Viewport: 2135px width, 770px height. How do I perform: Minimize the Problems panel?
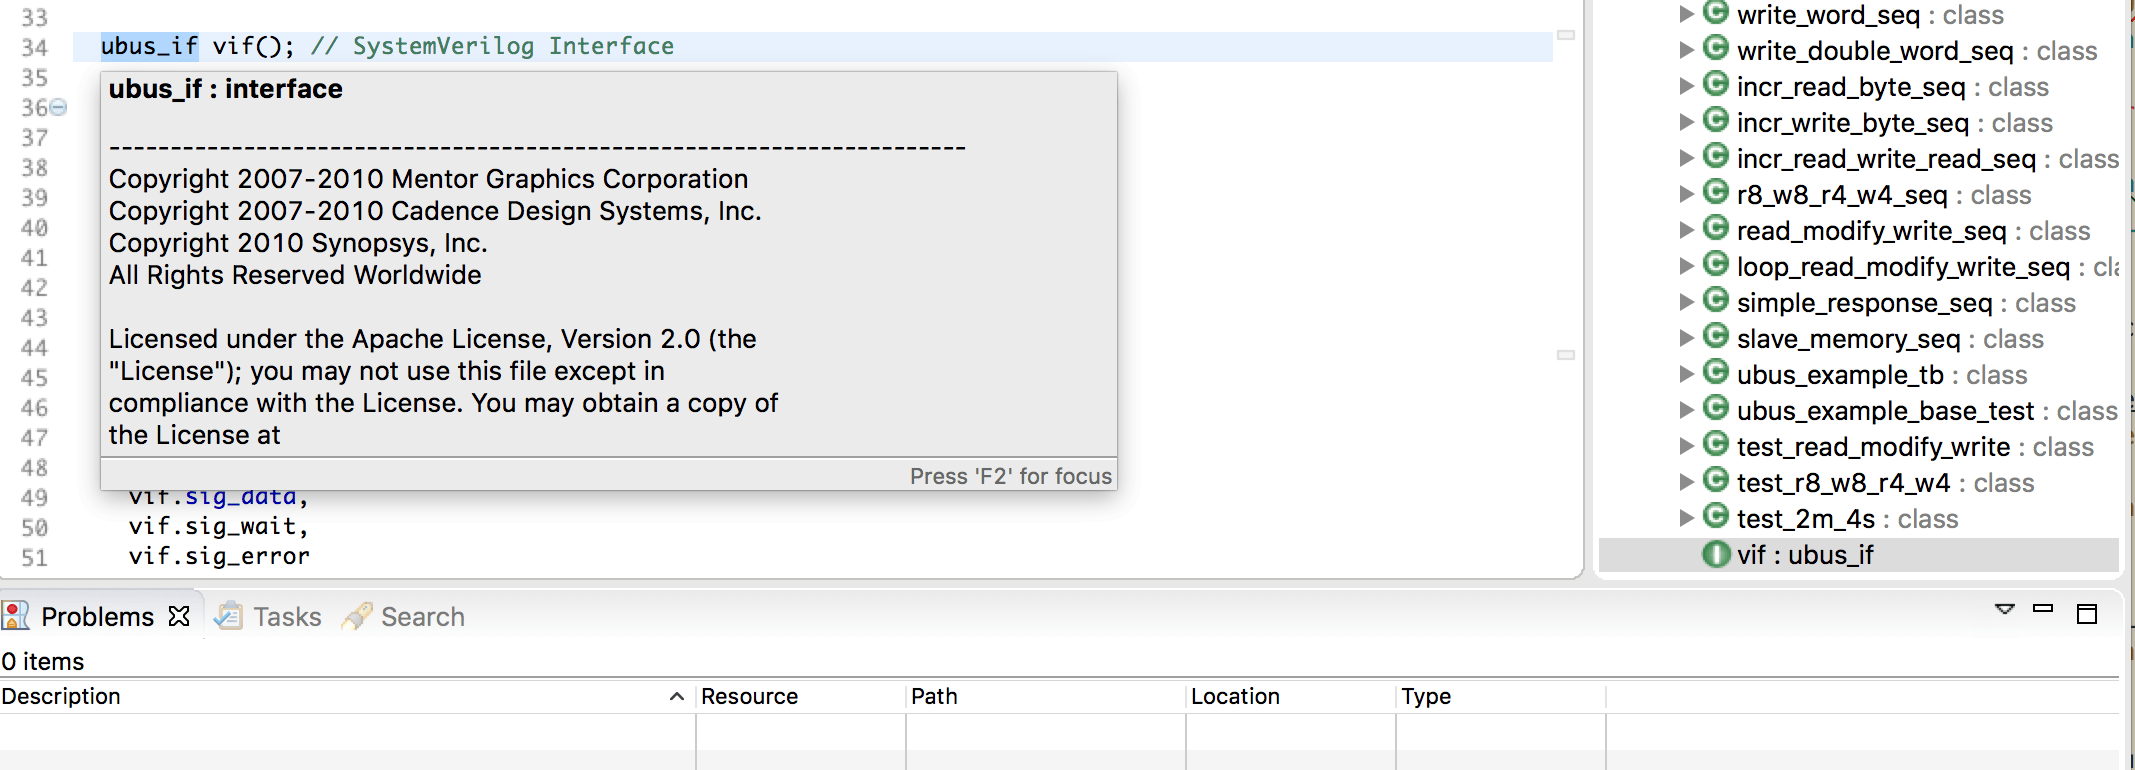click(x=2043, y=608)
